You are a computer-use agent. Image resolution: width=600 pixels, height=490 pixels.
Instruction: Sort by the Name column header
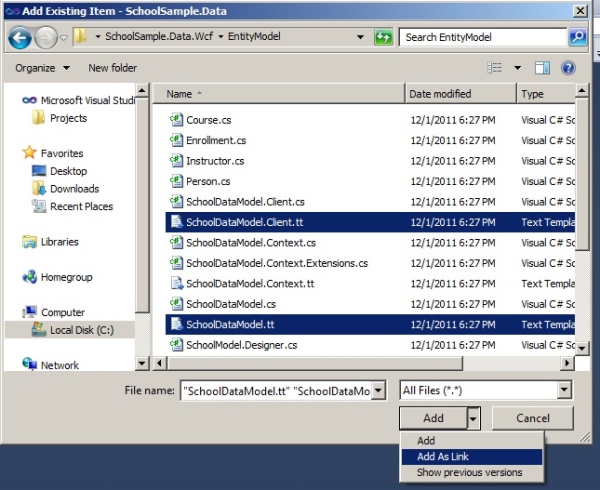279,94
